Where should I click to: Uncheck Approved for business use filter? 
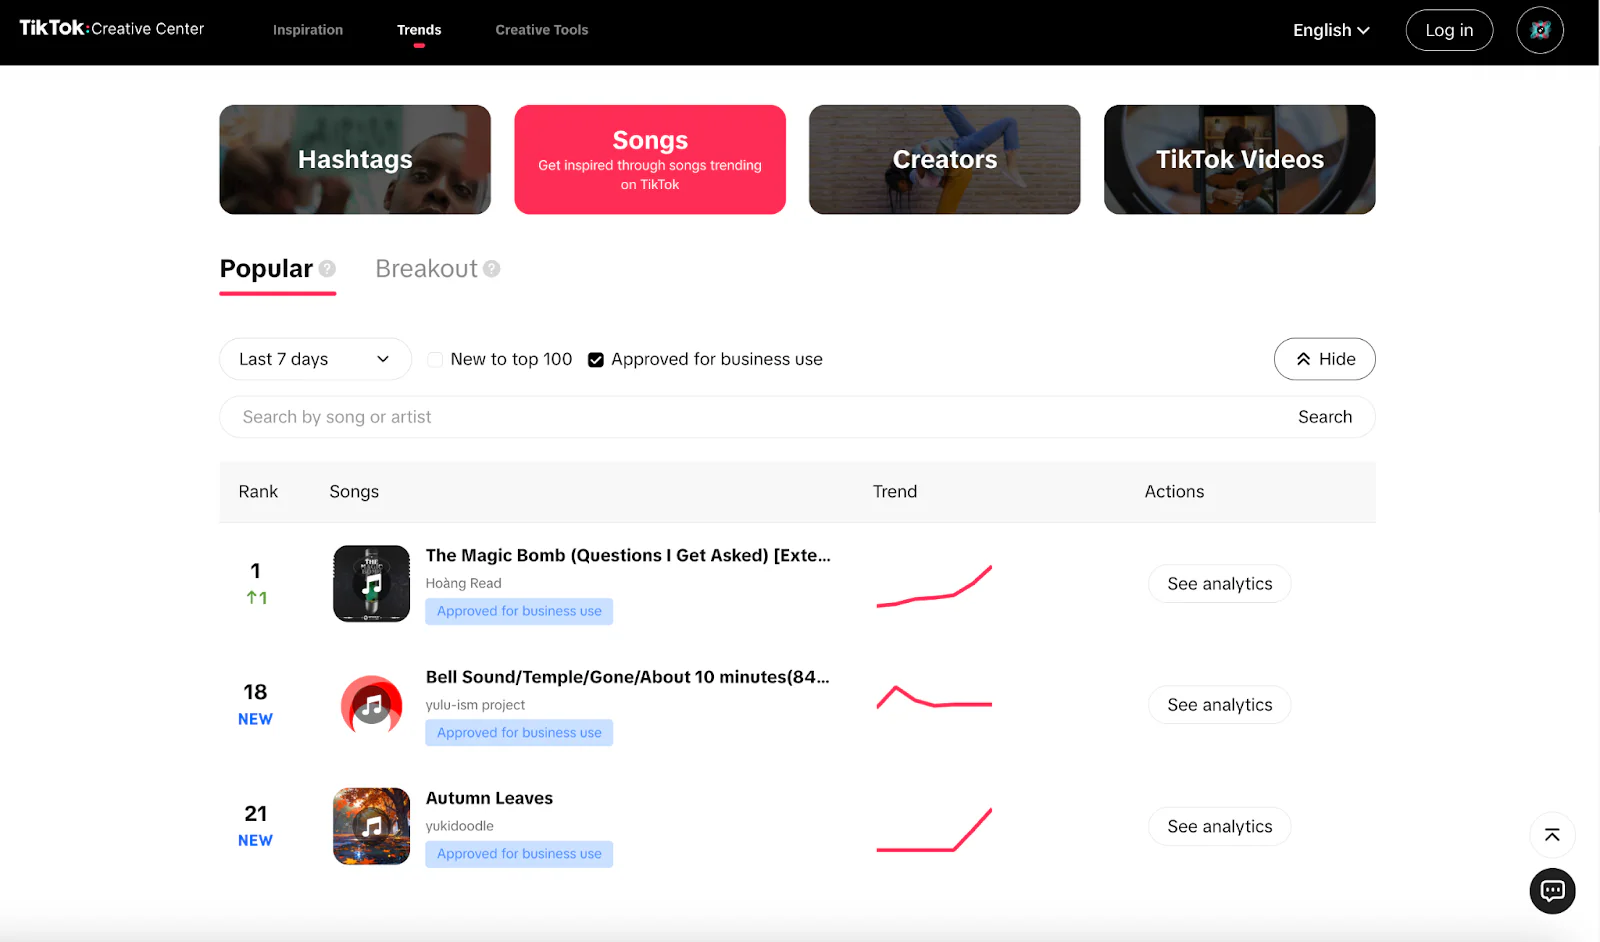coord(596,360)
